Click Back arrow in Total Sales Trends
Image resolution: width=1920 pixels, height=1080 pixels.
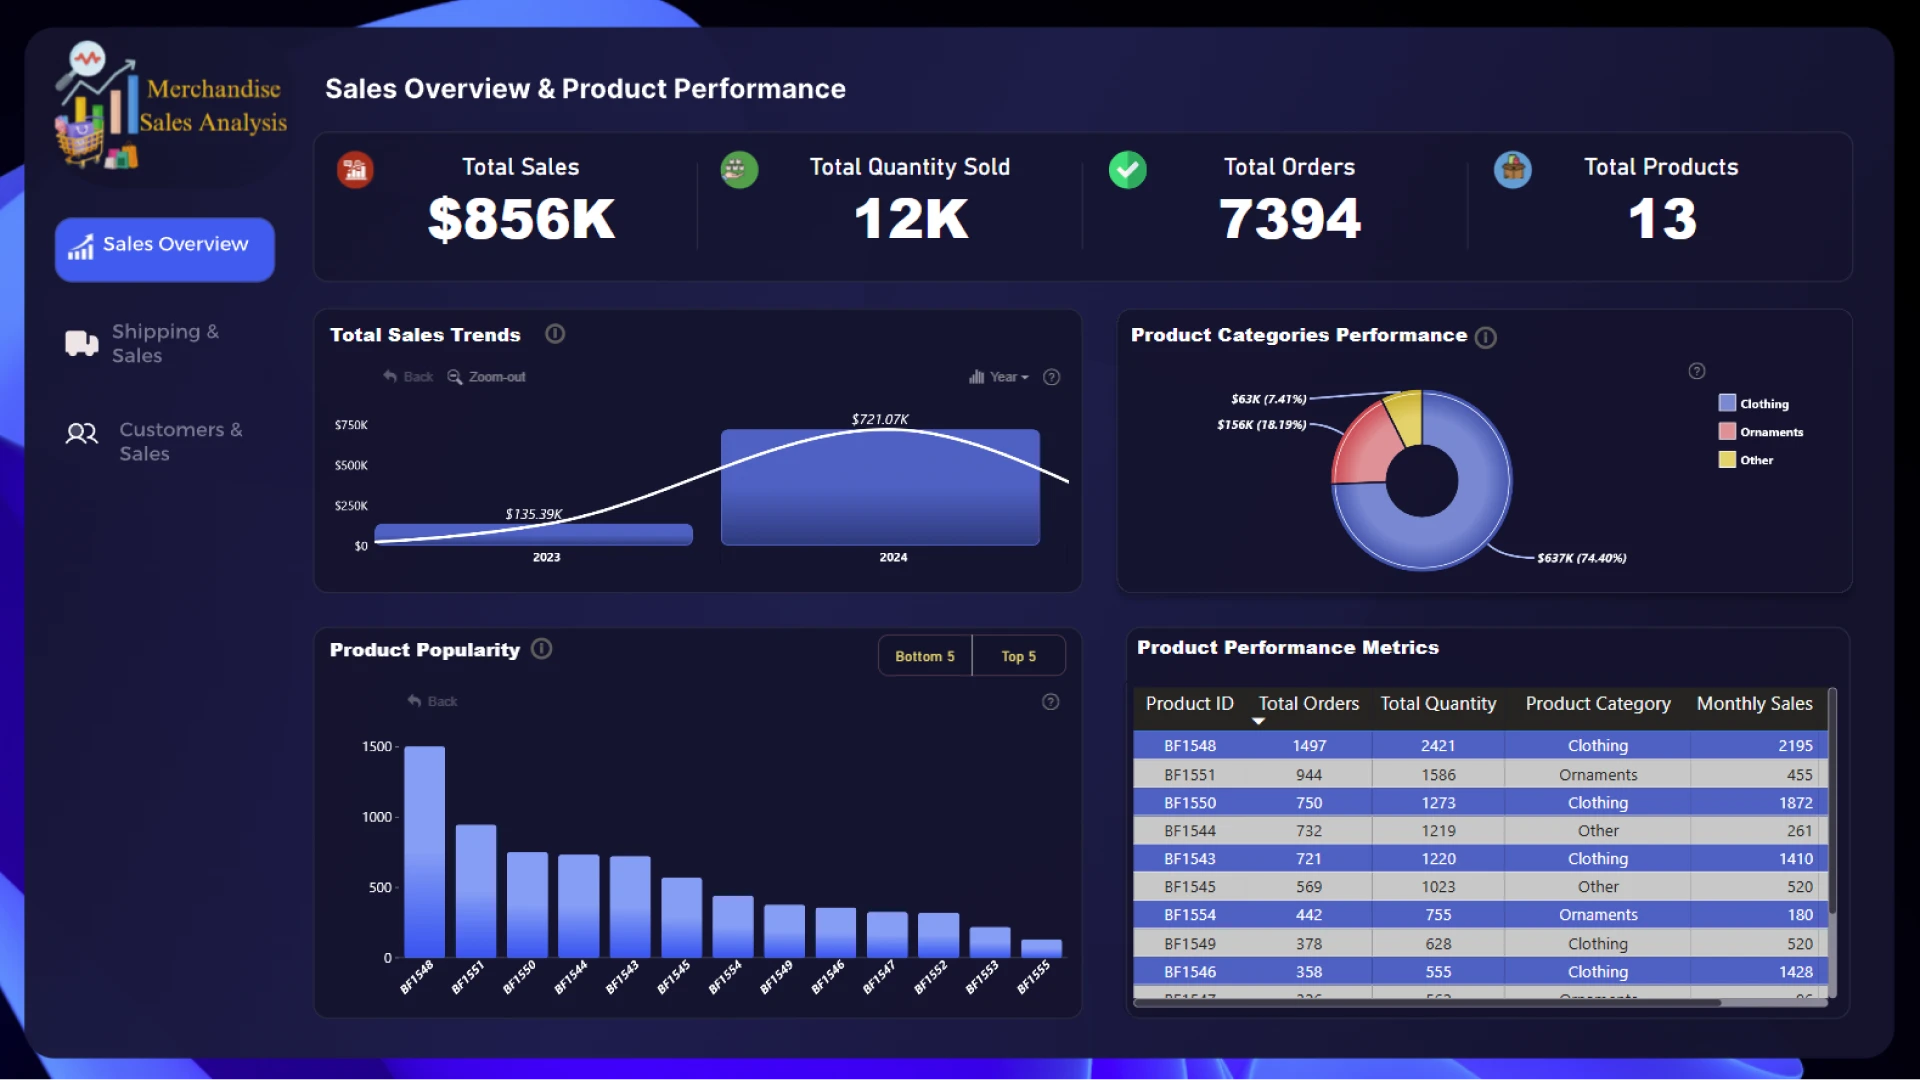tap(390, 376)
